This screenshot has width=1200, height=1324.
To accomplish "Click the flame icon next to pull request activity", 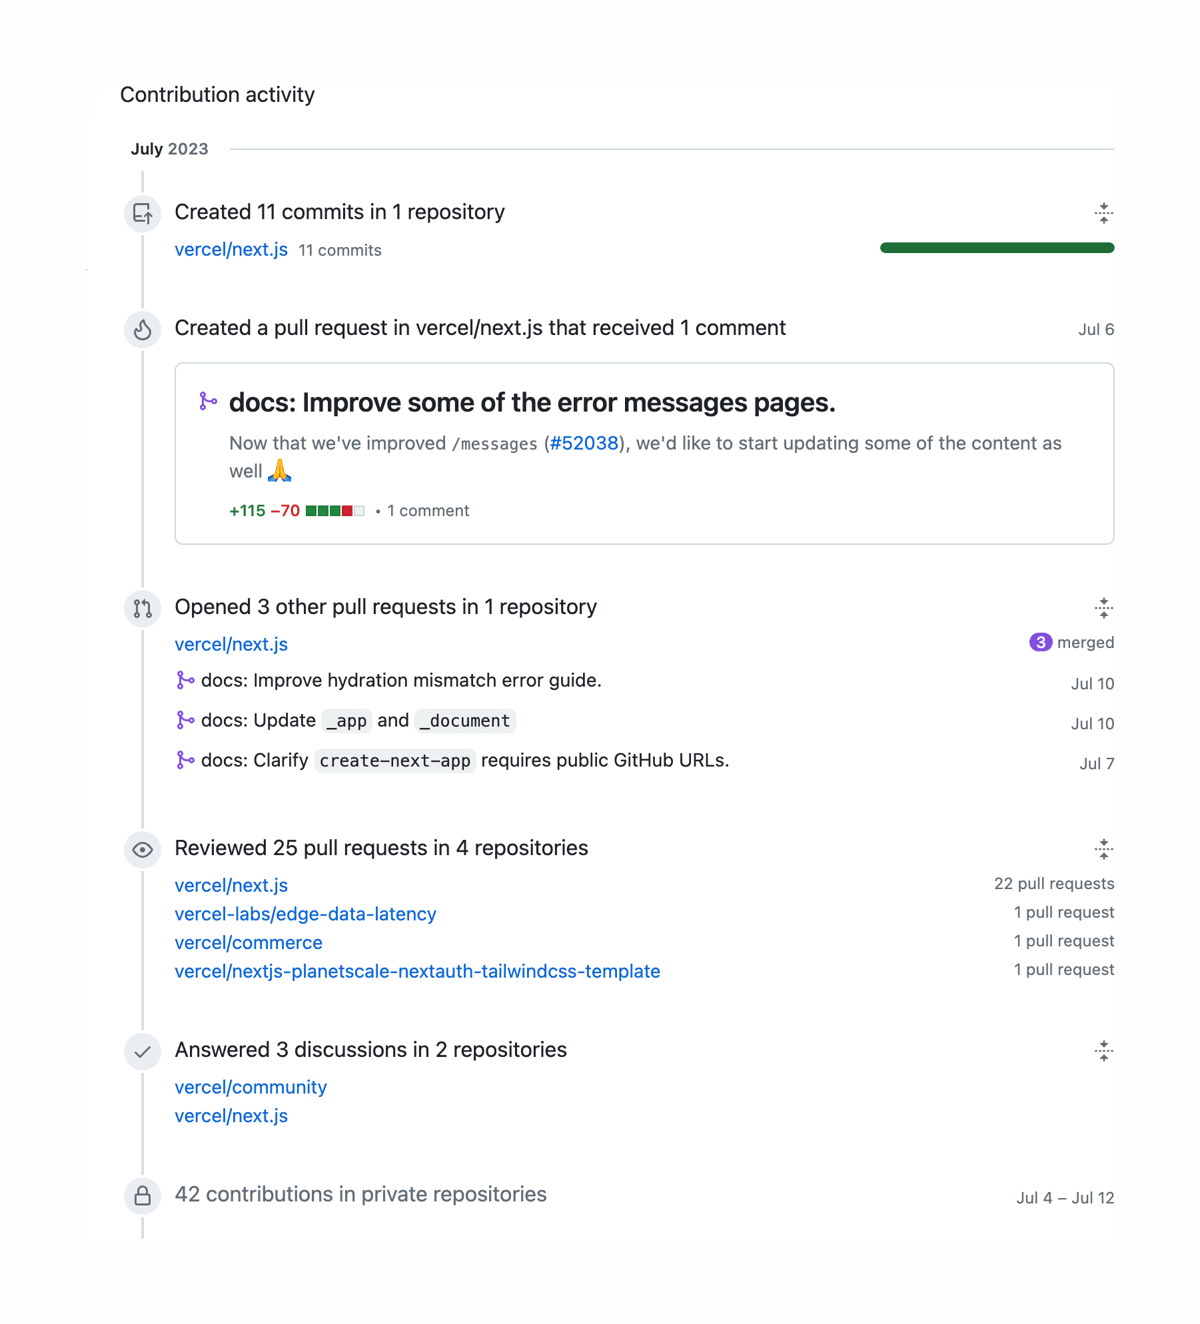I will coord(143,329).
